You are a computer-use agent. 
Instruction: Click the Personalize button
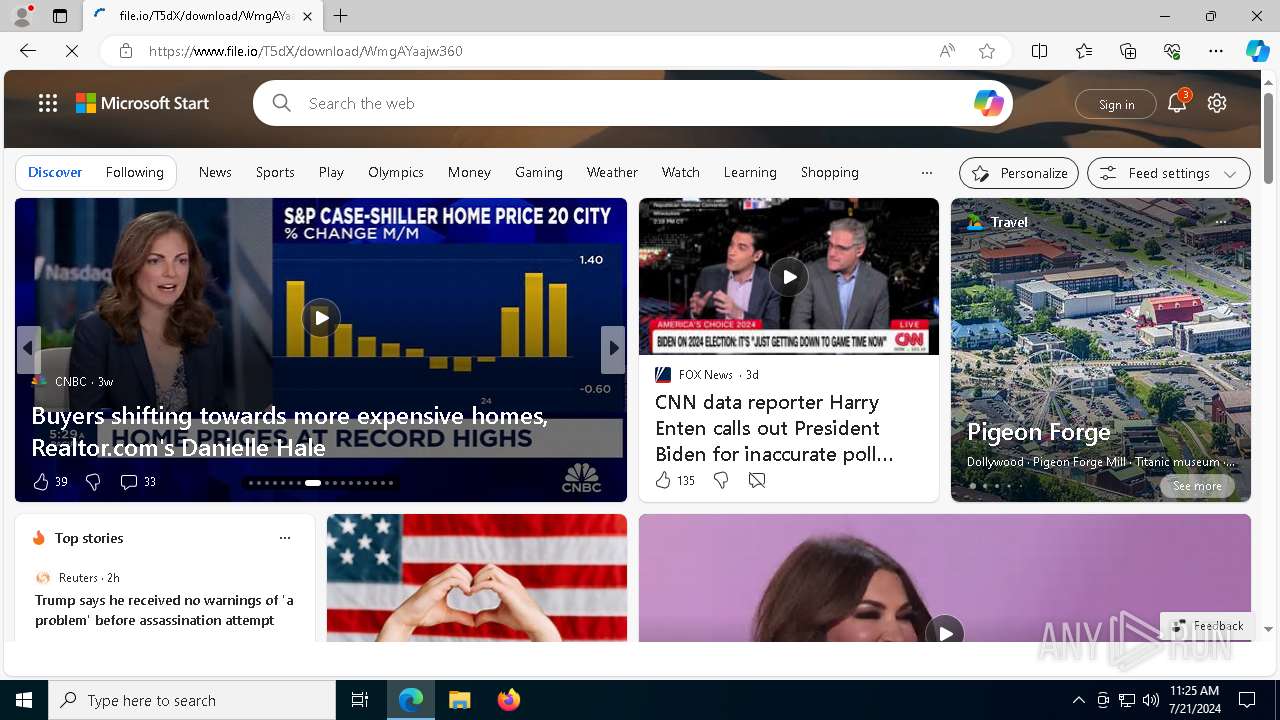(1019, 173)
